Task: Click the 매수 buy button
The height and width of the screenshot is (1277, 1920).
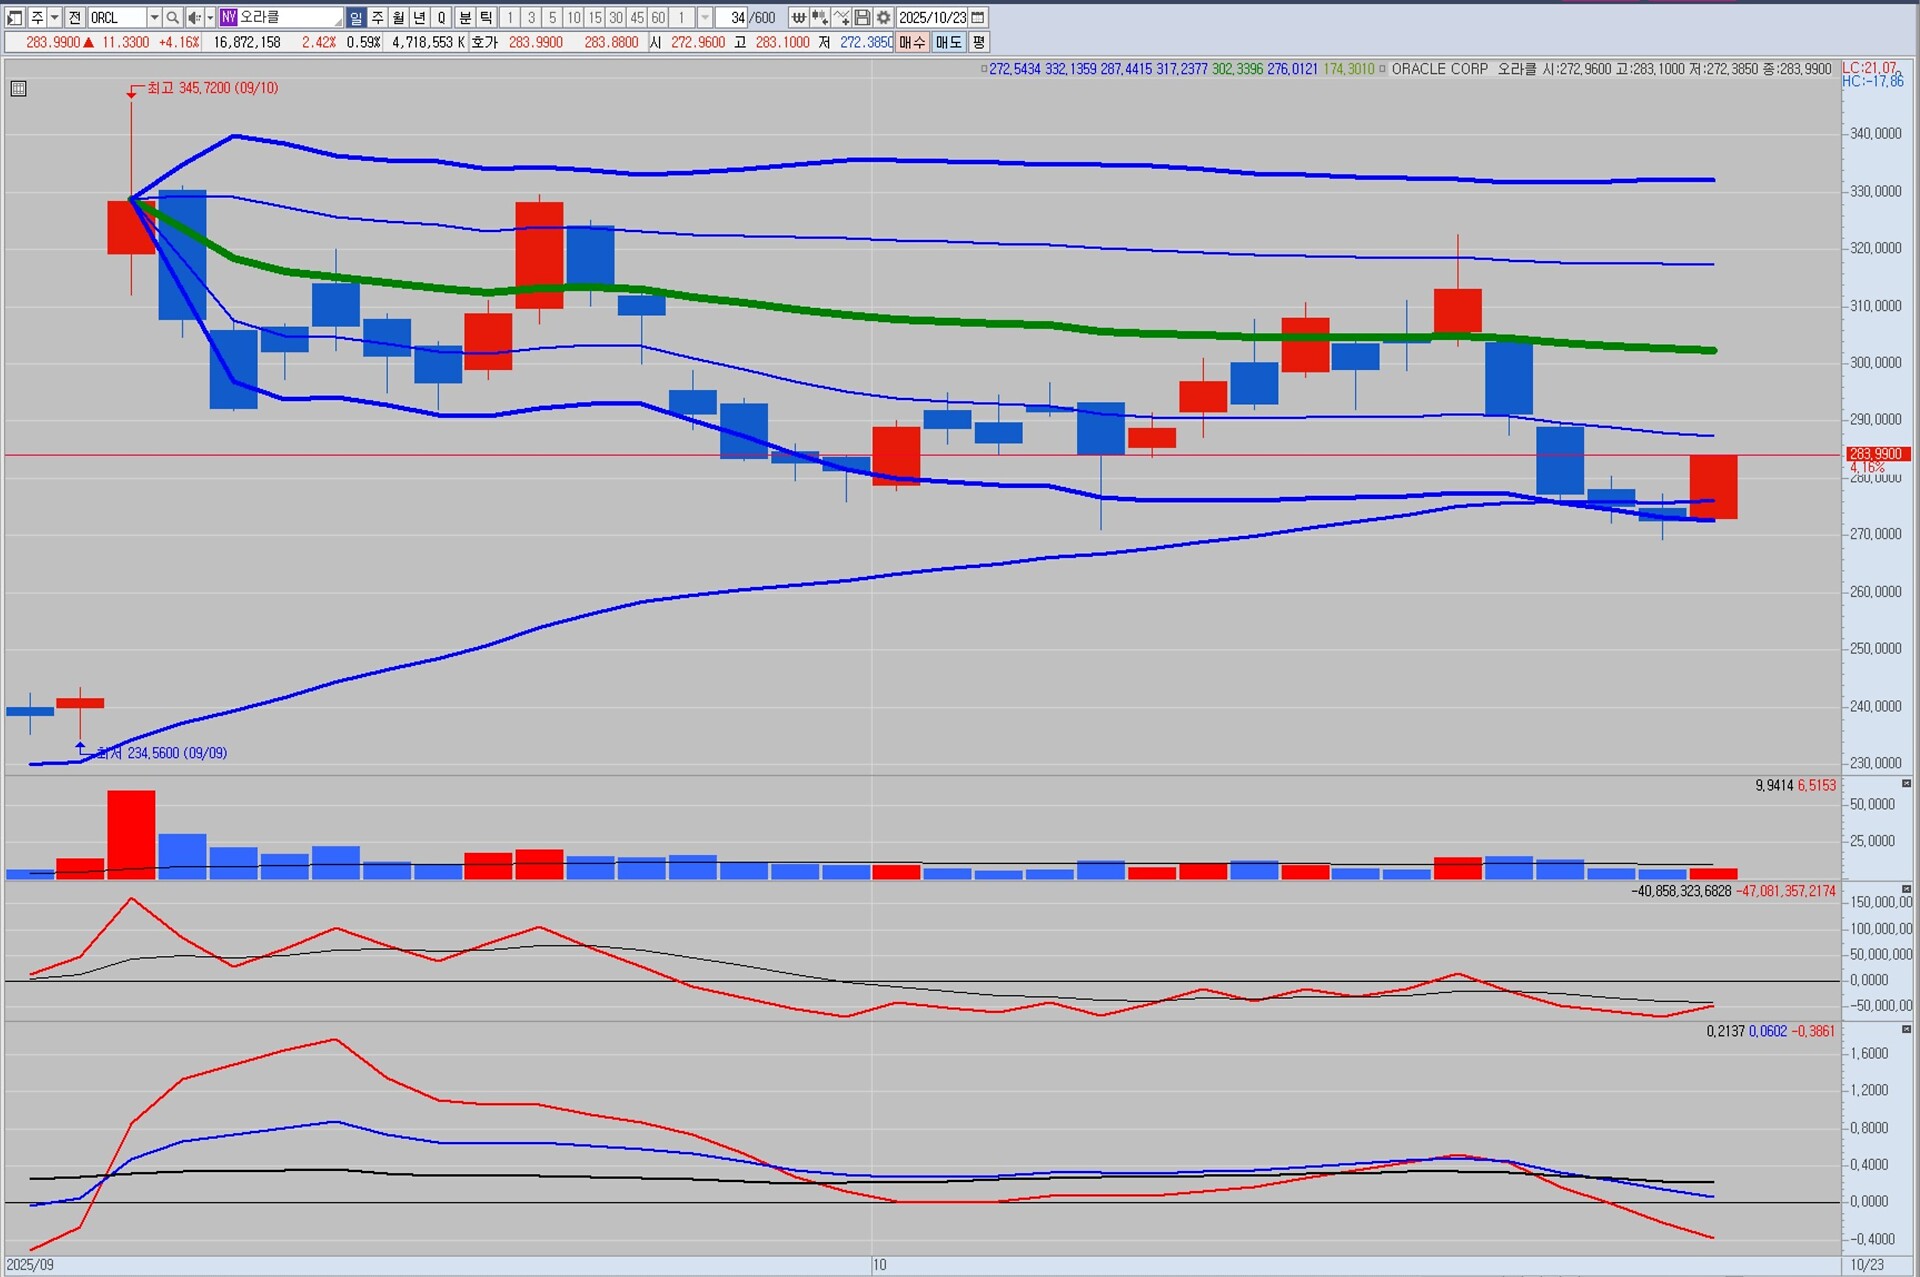Action: (x=912, y=42)
